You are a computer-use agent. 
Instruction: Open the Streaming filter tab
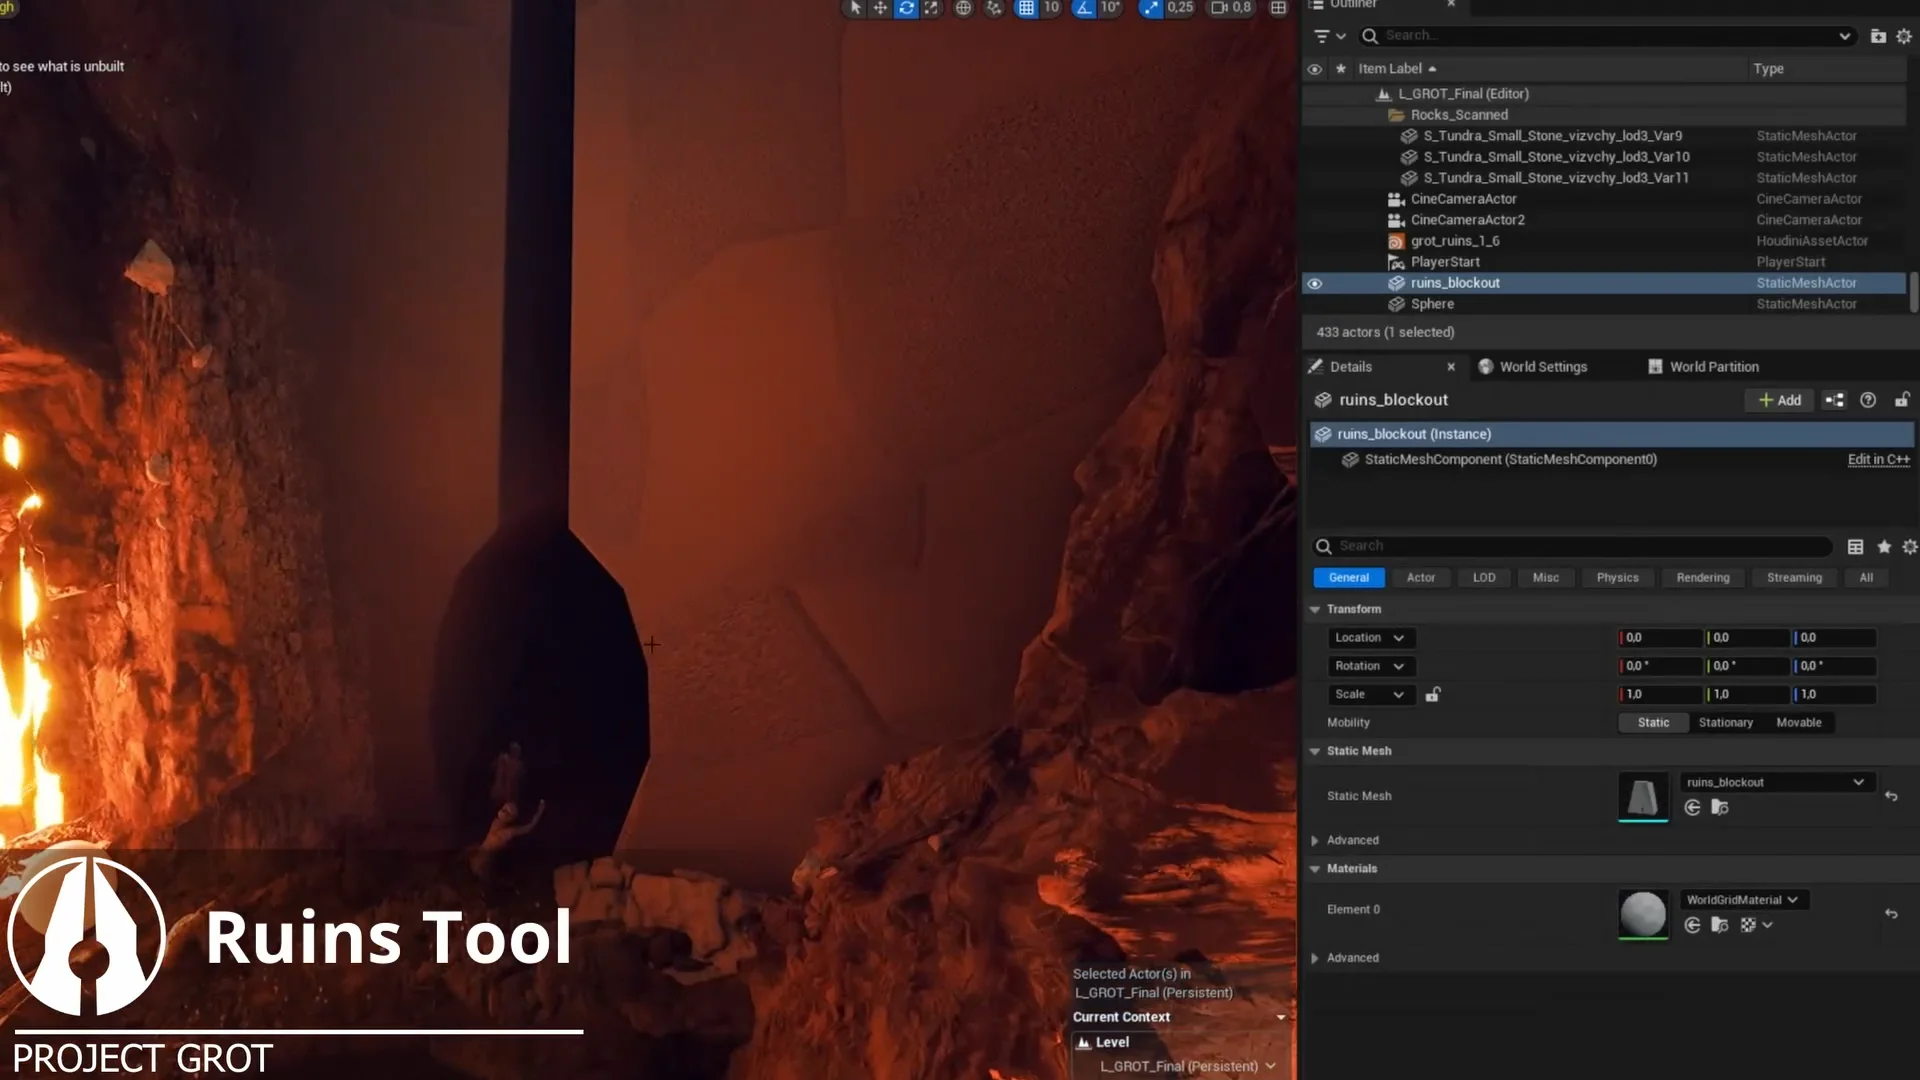coord(1794,577)
